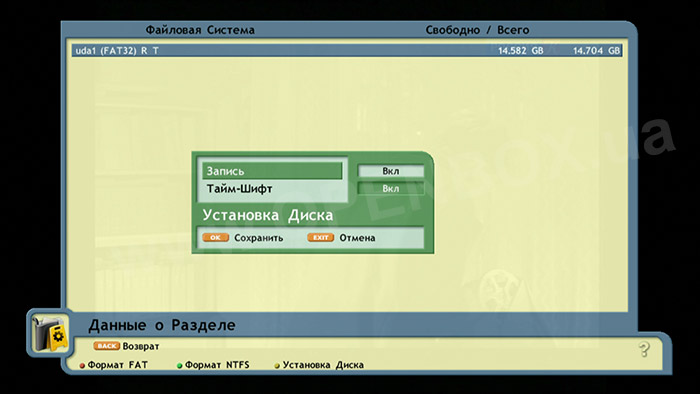Click the orange EXIT badge icon
The height and width of the screenshot is (394, 700).
(x=321, y=237)
